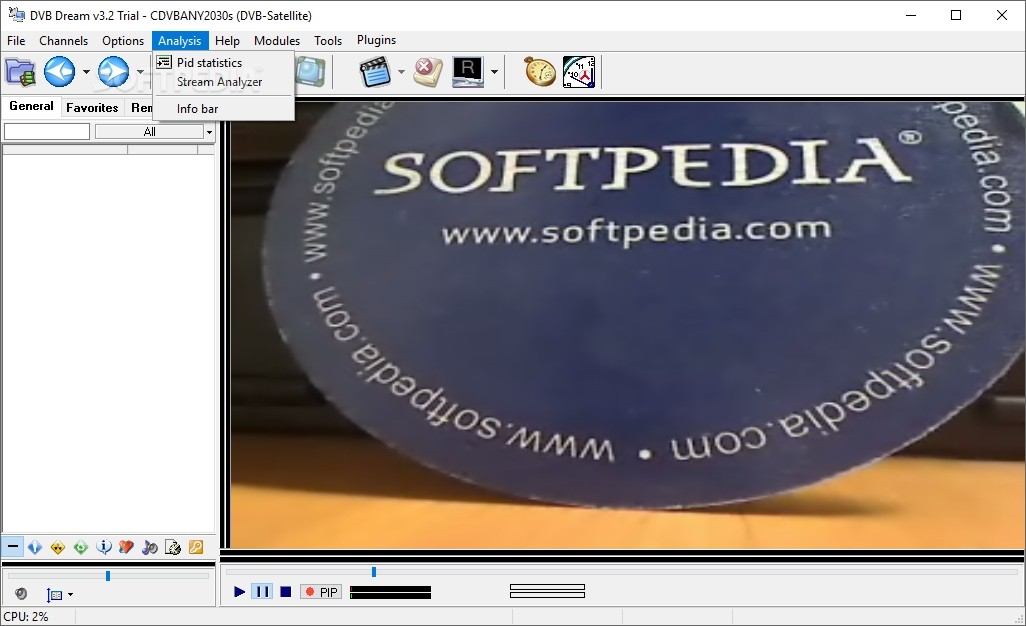Open the File menu
This screenshot has width=1026, height=626.
pyautogui.click(x=16, y=41)
